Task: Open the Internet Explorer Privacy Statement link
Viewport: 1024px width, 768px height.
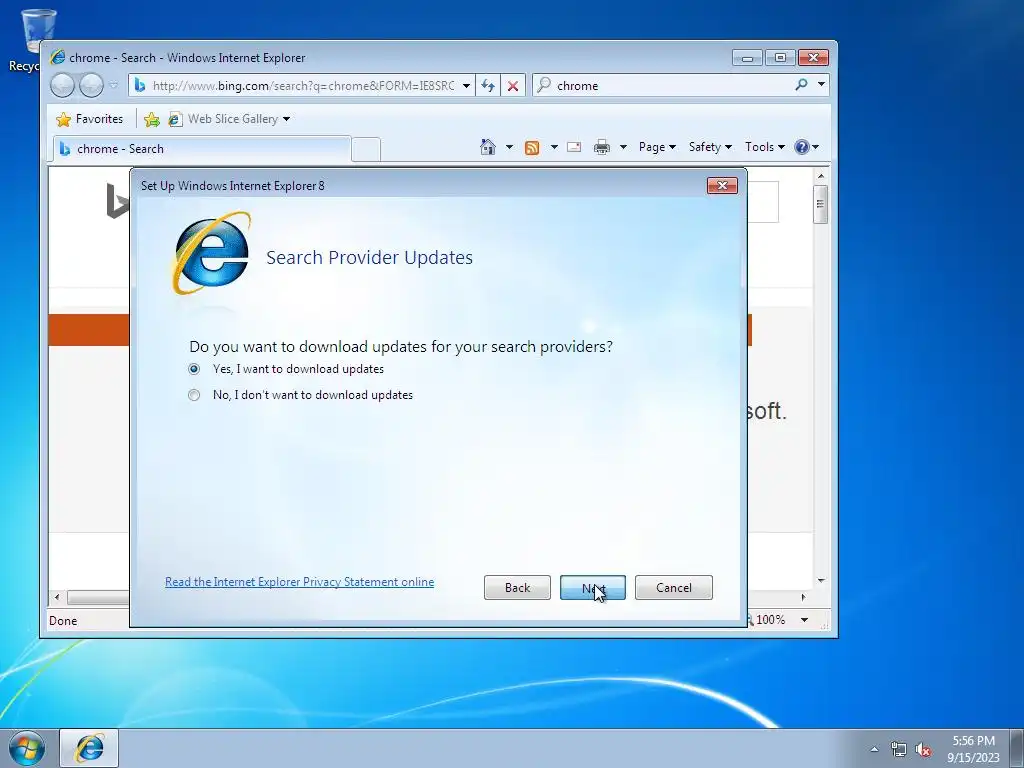Action: click(x=299, y=582)
